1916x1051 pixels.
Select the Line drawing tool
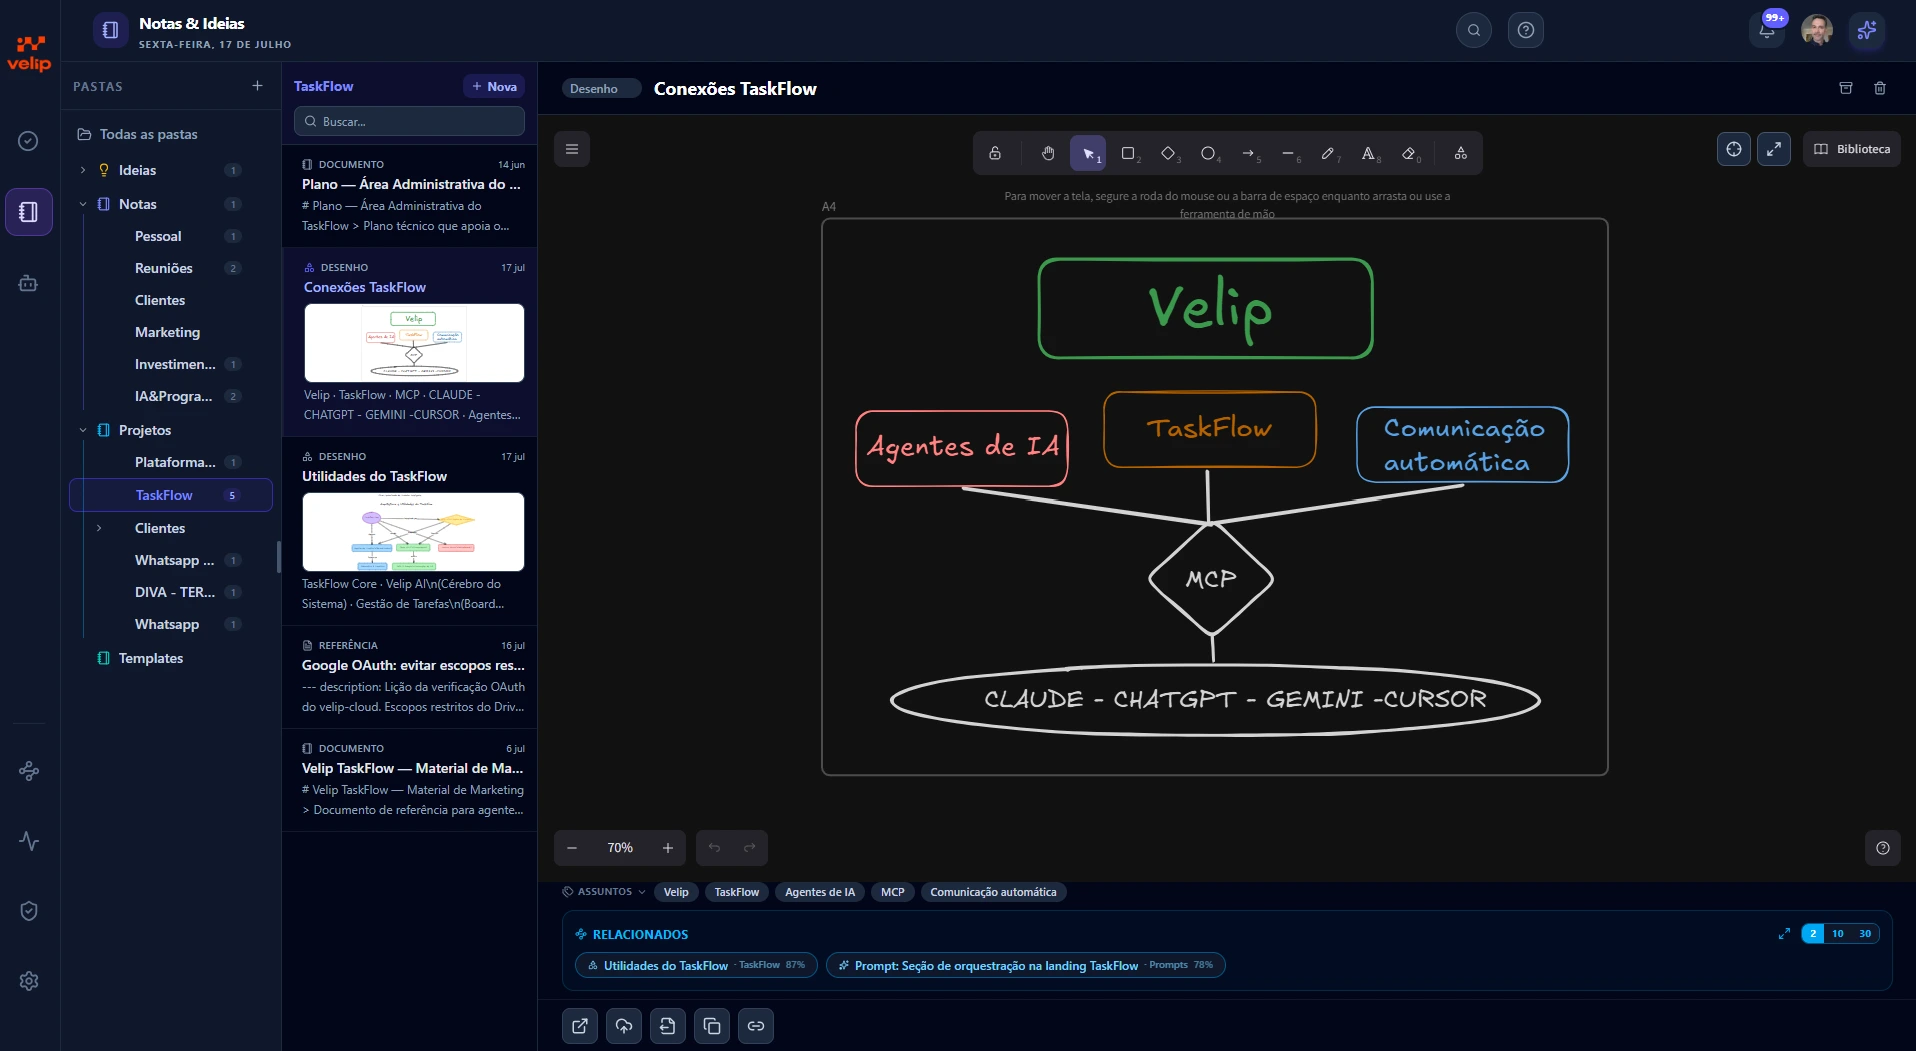(x=1288, y=153)
